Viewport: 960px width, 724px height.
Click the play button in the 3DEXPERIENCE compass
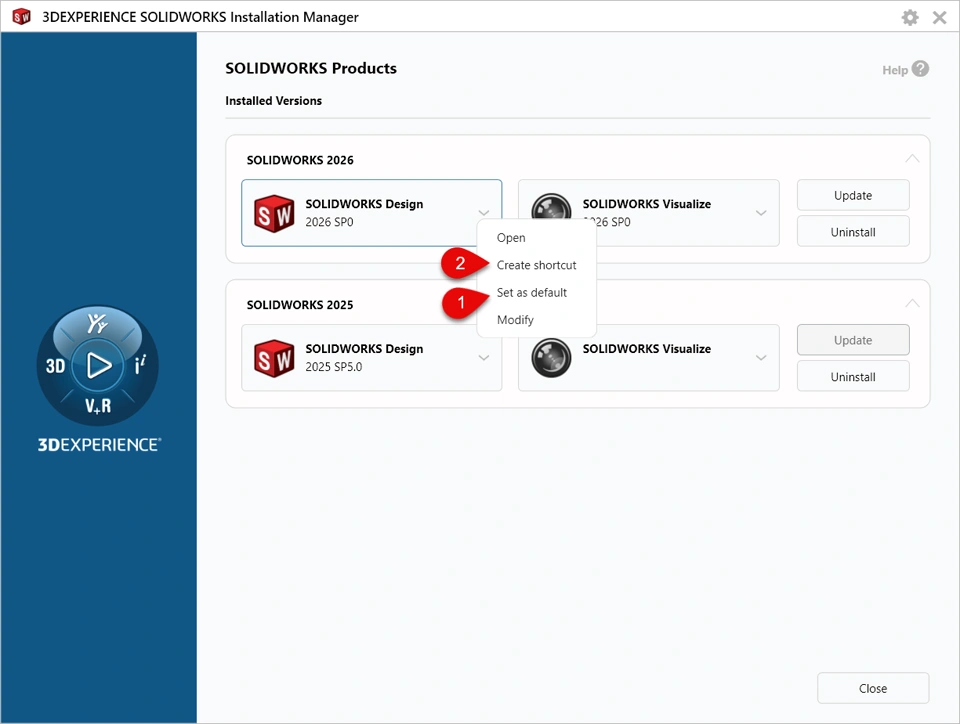pyautogui.click(x=98, y=365)
